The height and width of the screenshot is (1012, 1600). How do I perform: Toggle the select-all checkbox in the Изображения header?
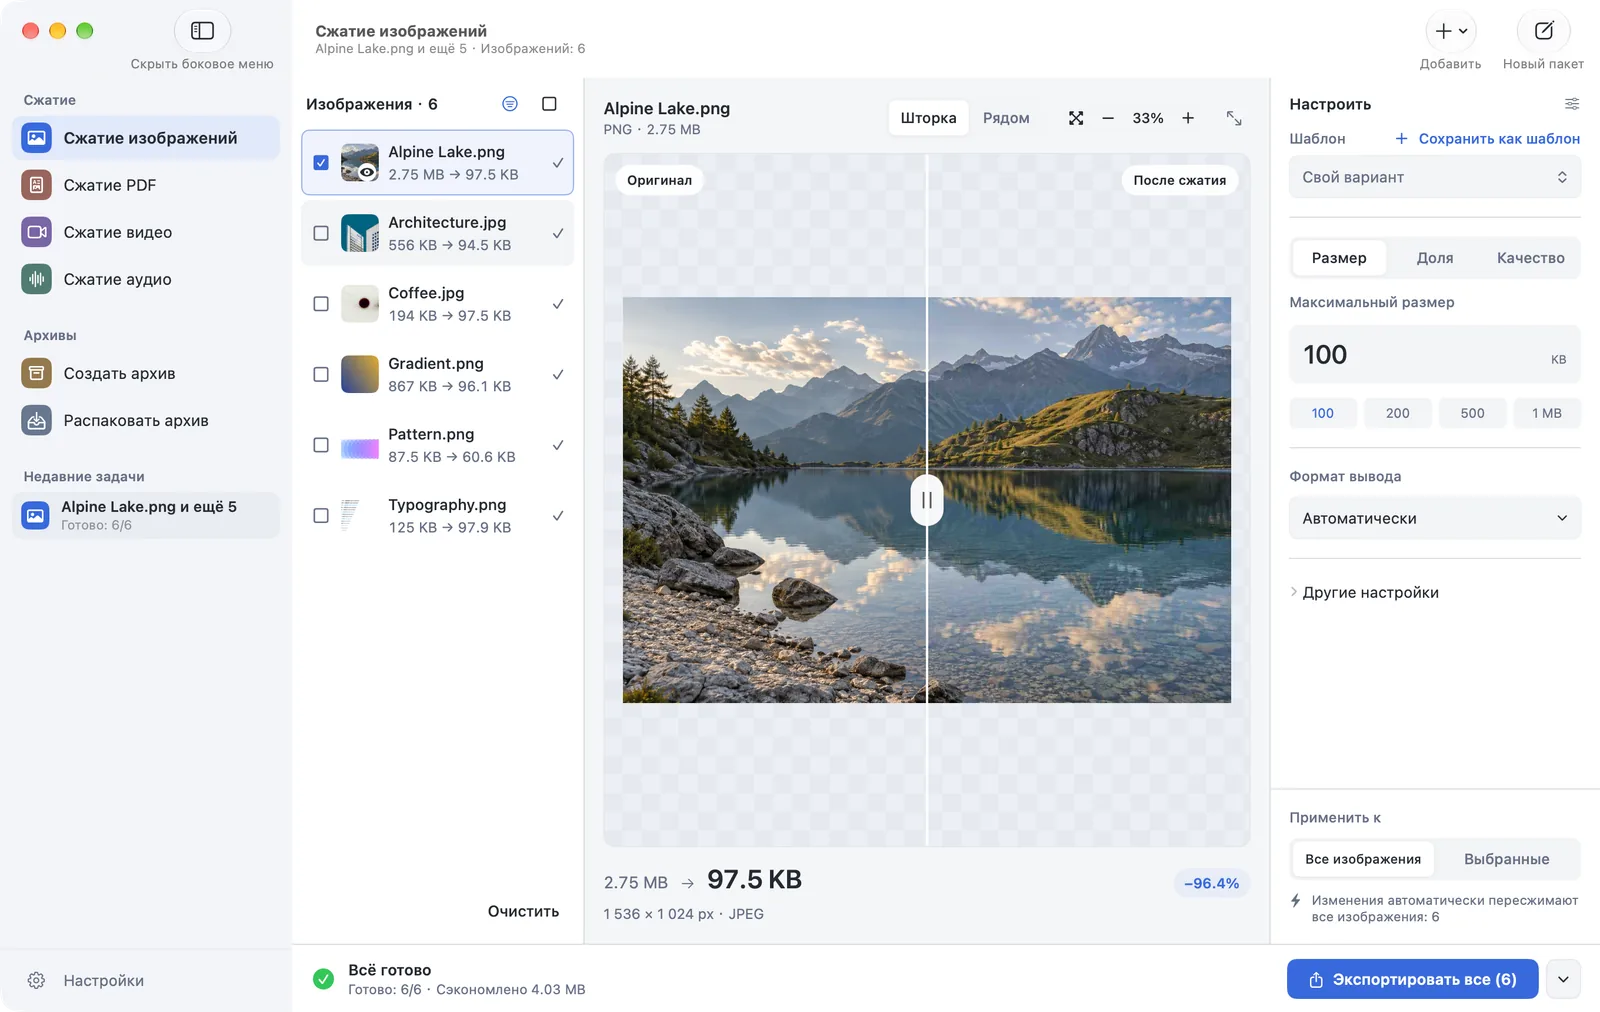[549, 104]
